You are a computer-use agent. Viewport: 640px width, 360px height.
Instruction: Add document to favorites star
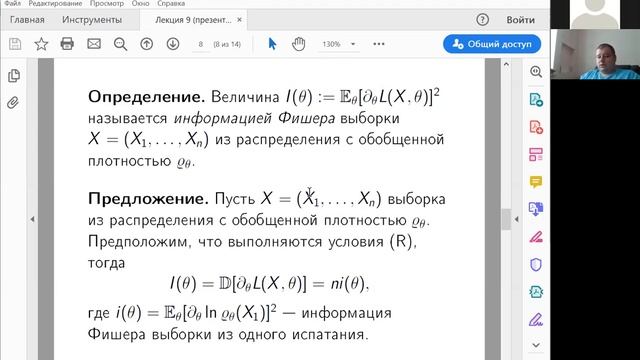click(x=41, y=44)
